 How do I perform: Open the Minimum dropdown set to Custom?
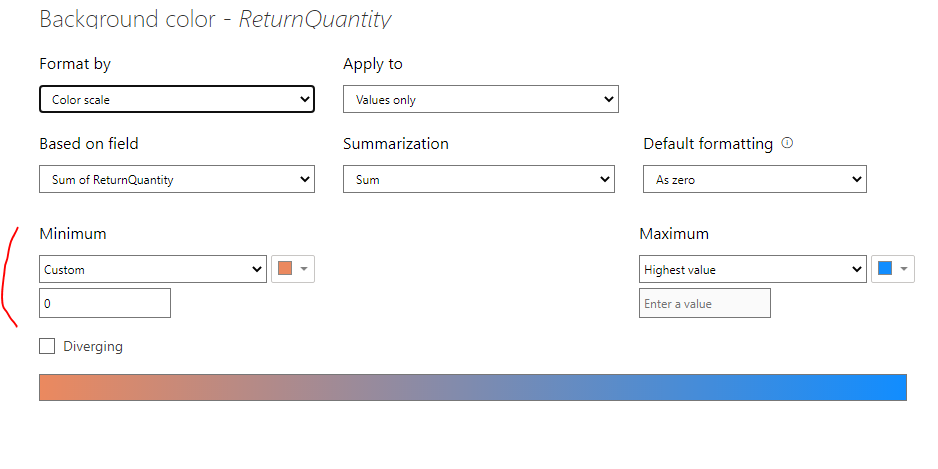click(153, 269)
